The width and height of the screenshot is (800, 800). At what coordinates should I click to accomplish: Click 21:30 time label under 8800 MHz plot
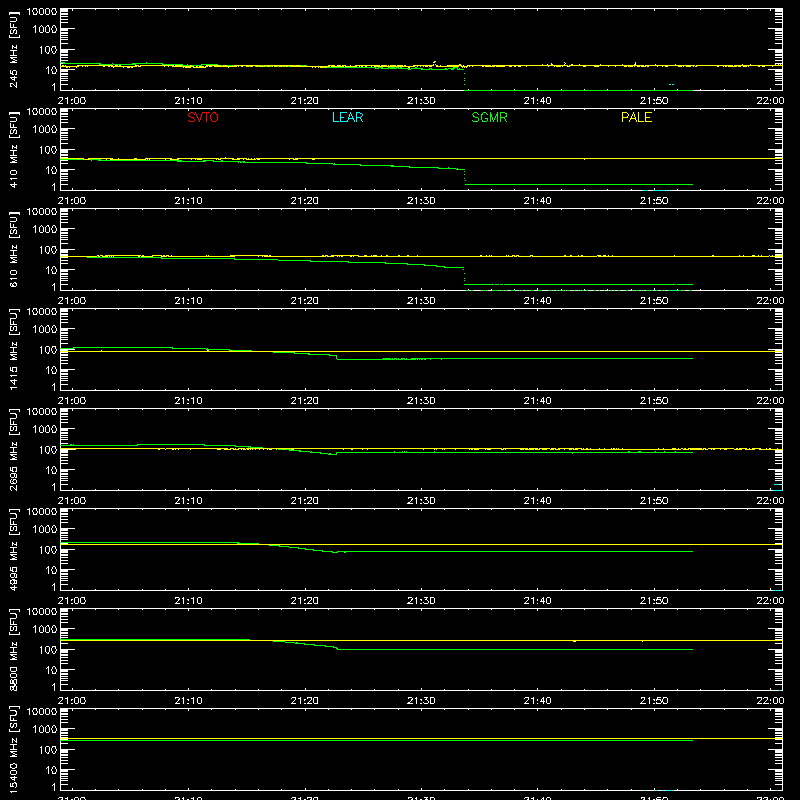pos(421,701)
